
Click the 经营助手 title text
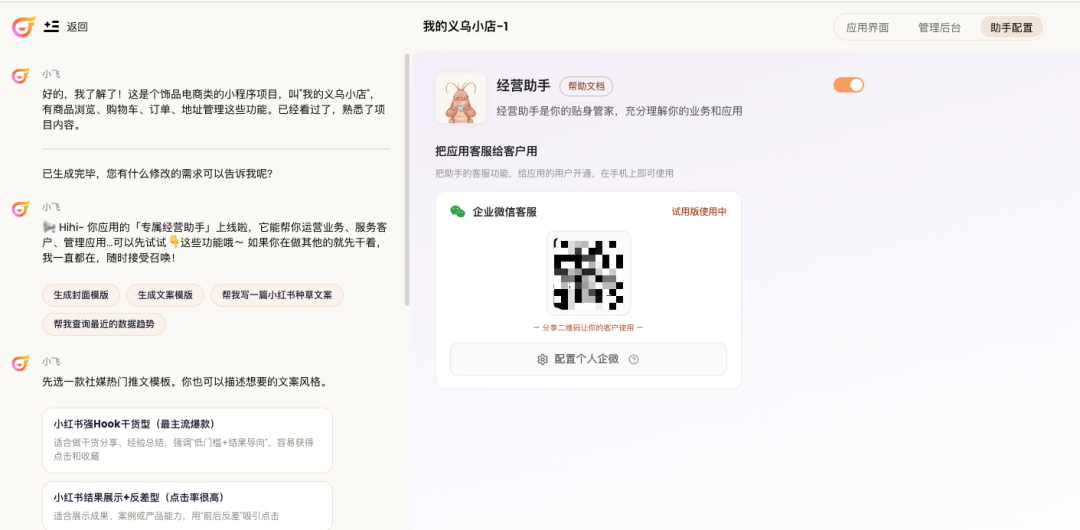pyautogui.click(x=523, y=86)
